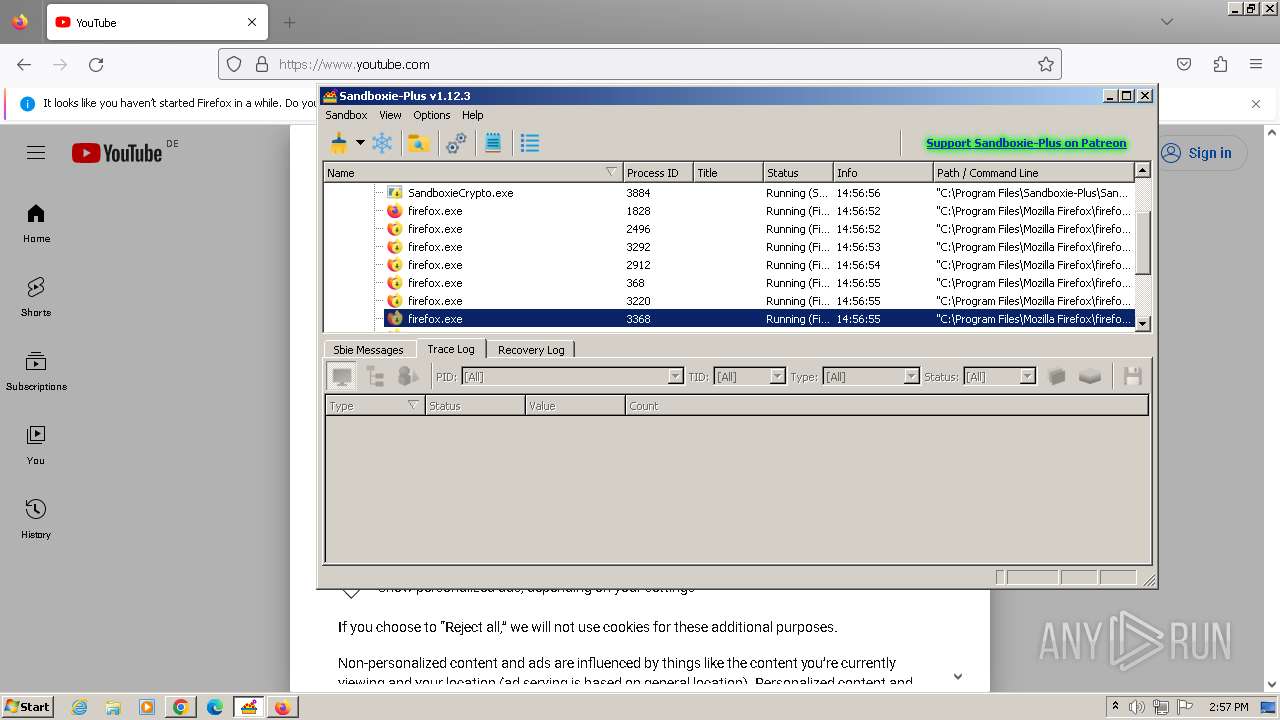Image resolution: width=1280 pixels, height=720 pixels.
Task: Click the highlighted firefox.exe row PID 3368
Action: pyautogui.click(x=731, y=319)
